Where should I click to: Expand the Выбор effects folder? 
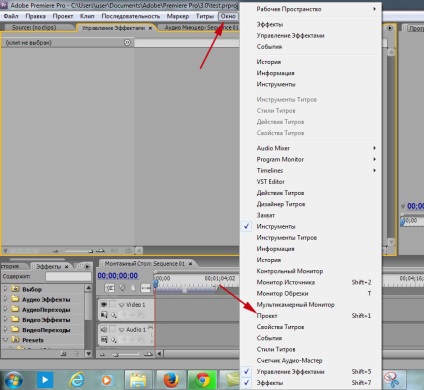pos(5,289)
